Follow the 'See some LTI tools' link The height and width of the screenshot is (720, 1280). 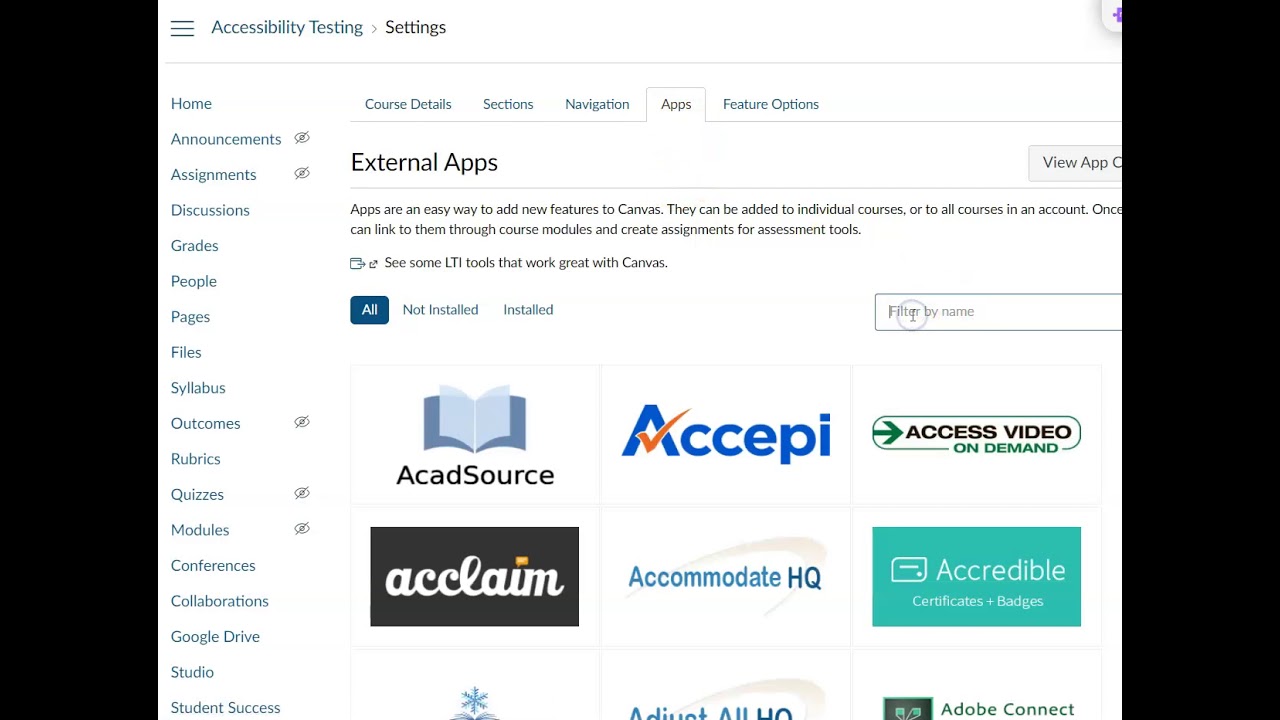(x=526, y=263)
